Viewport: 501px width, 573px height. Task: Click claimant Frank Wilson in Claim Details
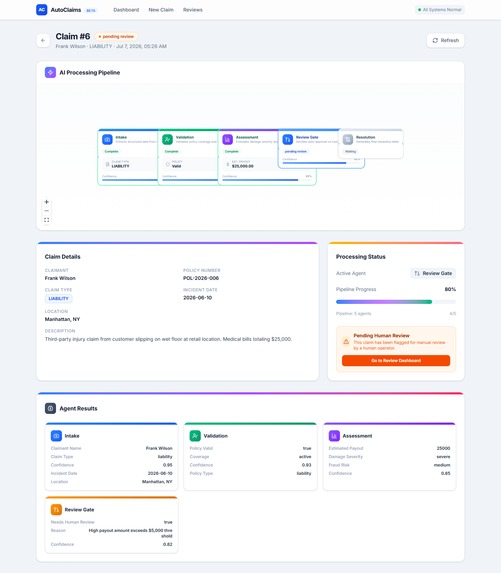click(60, 278)
